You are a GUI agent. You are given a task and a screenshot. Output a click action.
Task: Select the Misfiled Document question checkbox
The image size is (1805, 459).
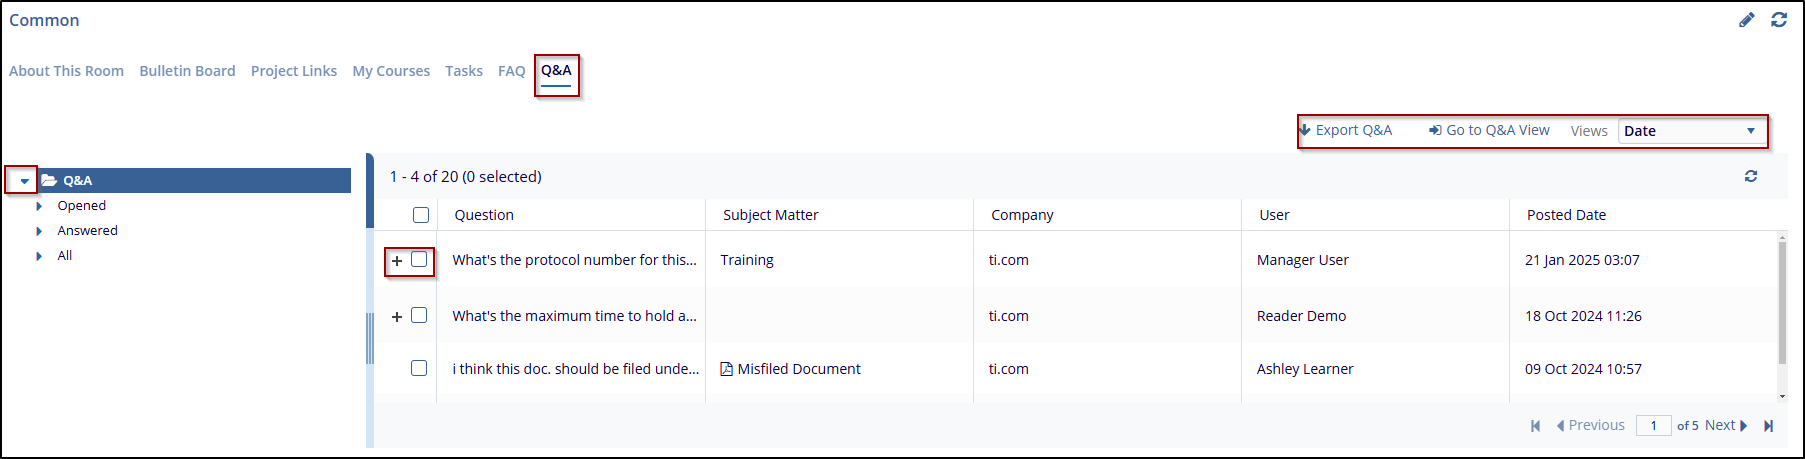[419, 368]
